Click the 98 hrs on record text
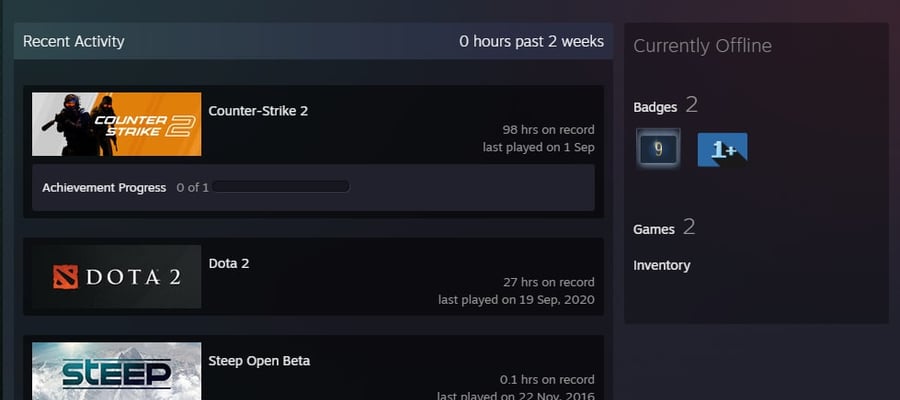The image size is (900, 400). click(549, 130)
